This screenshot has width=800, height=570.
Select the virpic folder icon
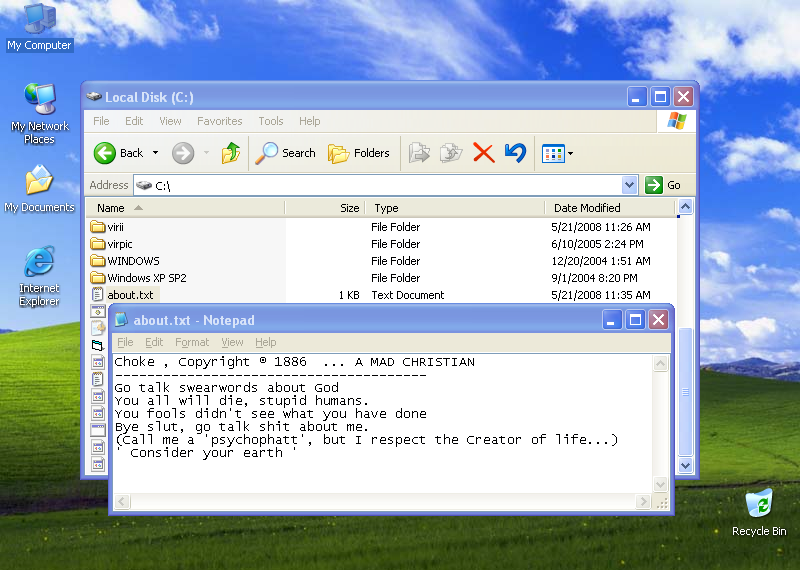97,244
